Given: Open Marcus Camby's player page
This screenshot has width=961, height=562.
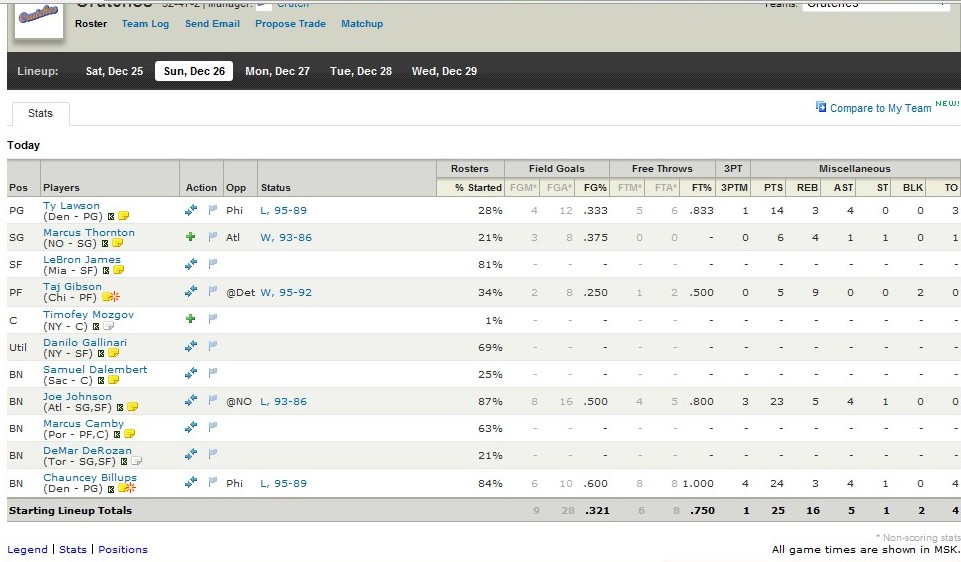Looking at the screenshot, I should 83,423.
